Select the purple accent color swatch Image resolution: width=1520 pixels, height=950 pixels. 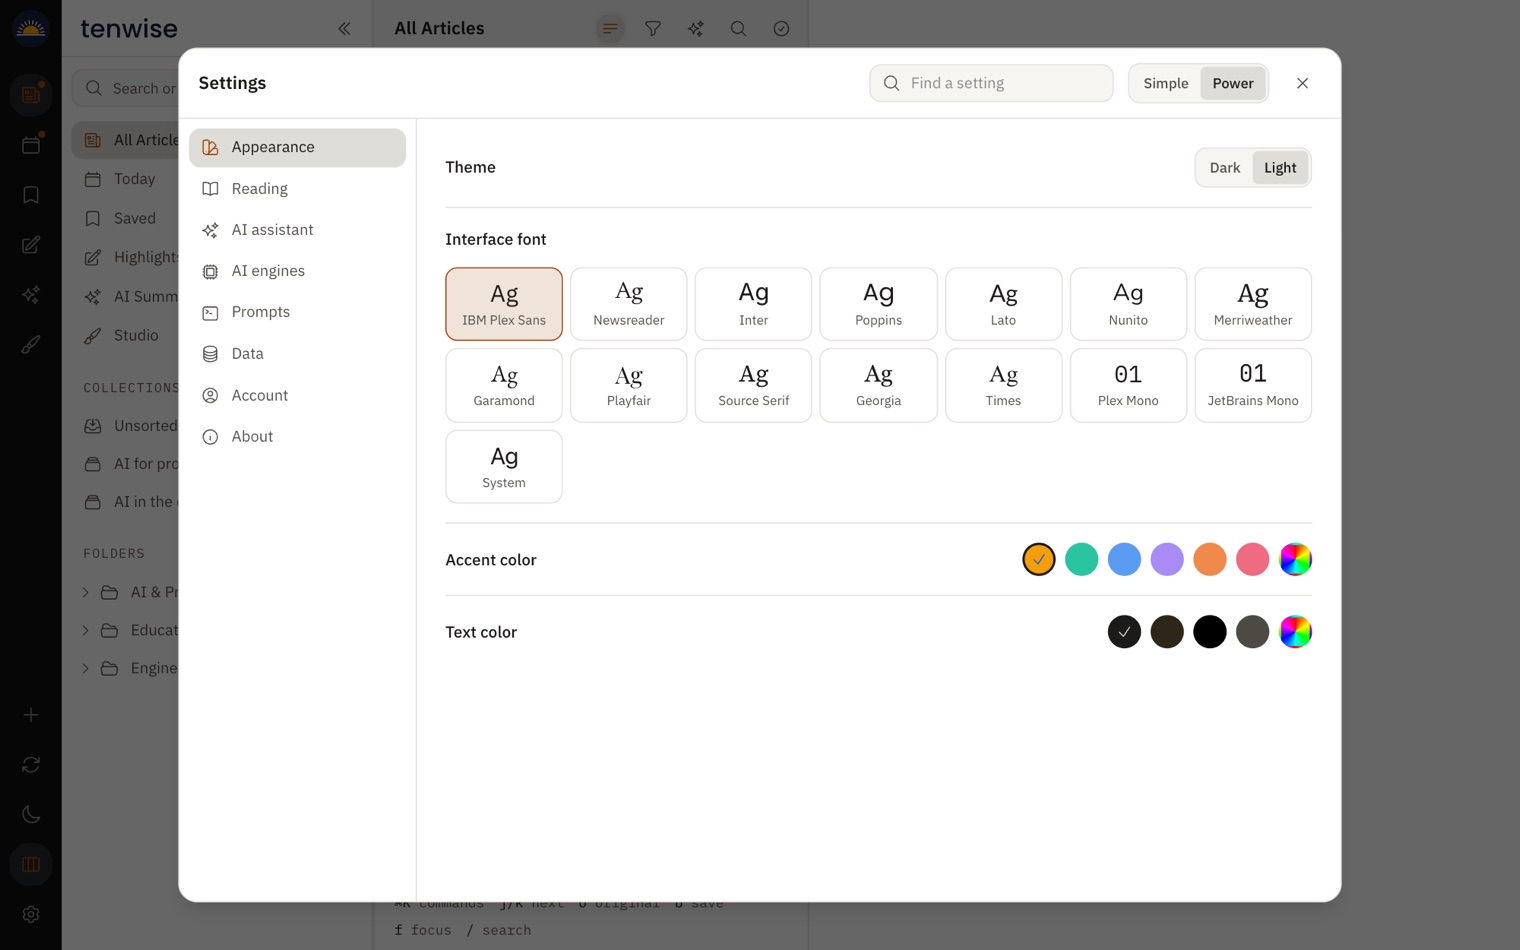point(1167,560)
